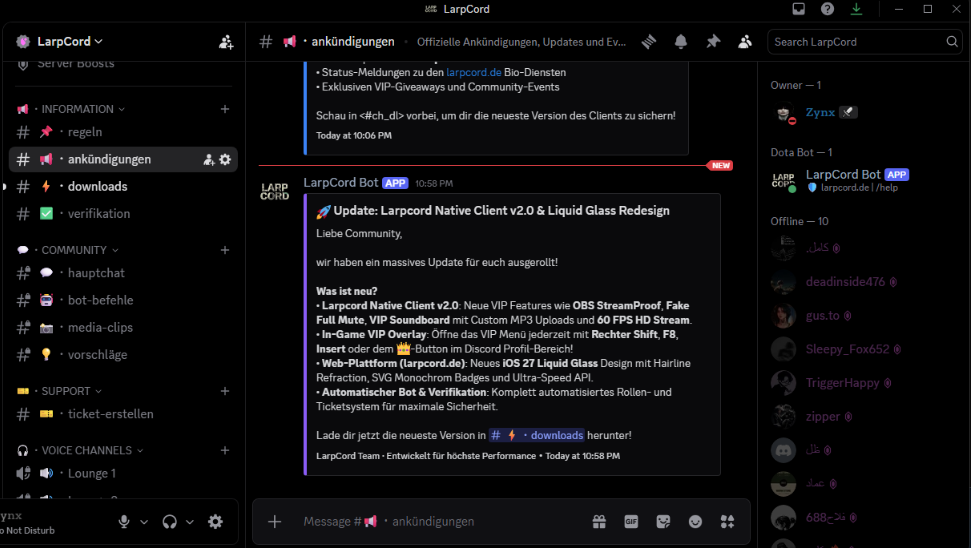Open microphone input options chevron
This screenshot has width=971, height=548.
tap(144, 522)
